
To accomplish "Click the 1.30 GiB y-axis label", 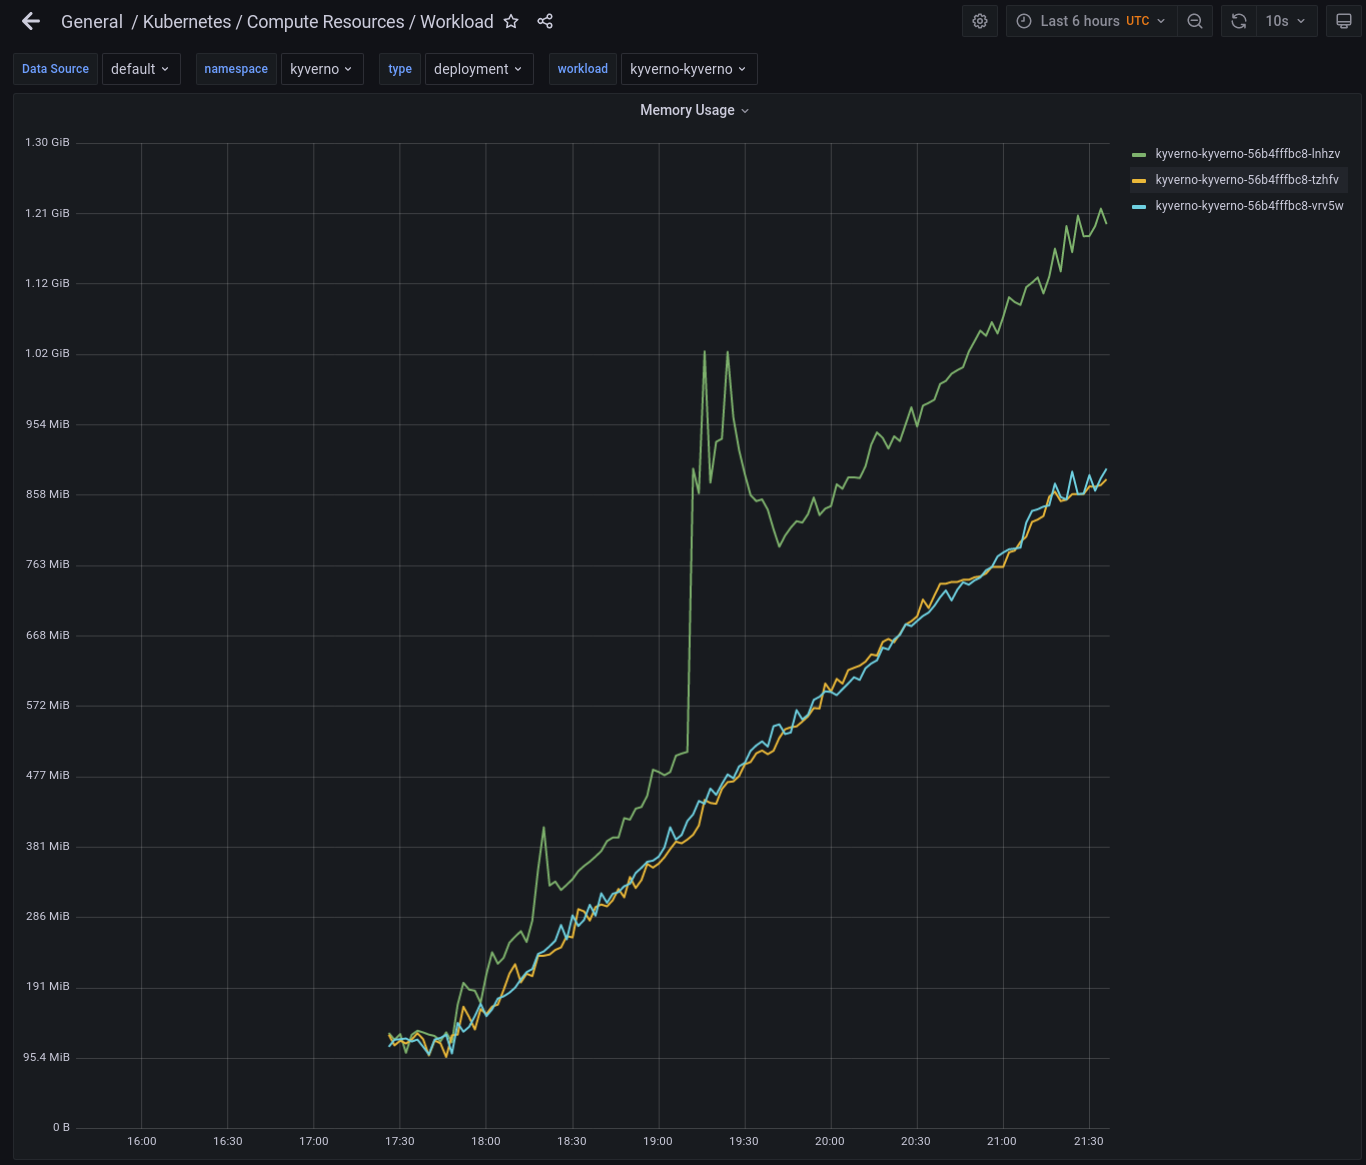I will click(x=47, y=143).
